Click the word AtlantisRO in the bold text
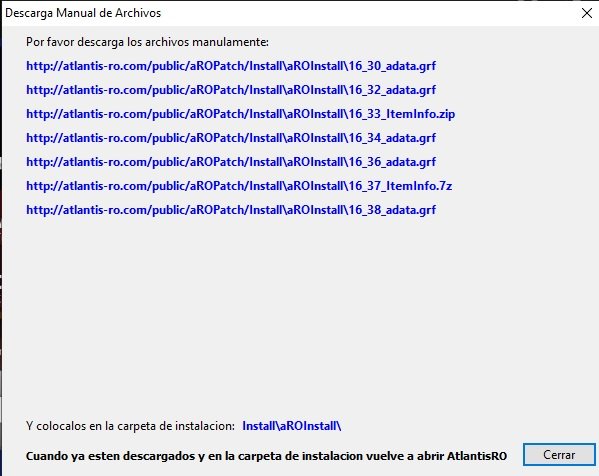 tap(477, 456)
